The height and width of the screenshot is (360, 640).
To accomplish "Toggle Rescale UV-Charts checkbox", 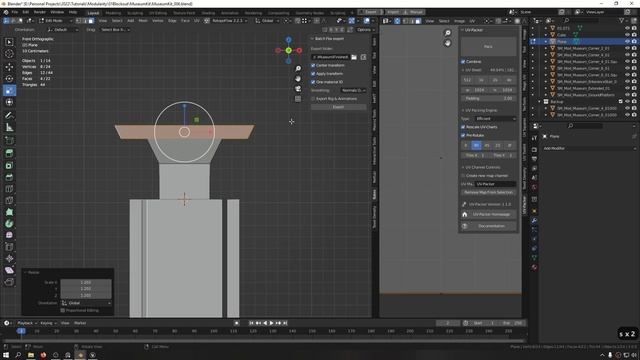I will click(x=463, y=127).
